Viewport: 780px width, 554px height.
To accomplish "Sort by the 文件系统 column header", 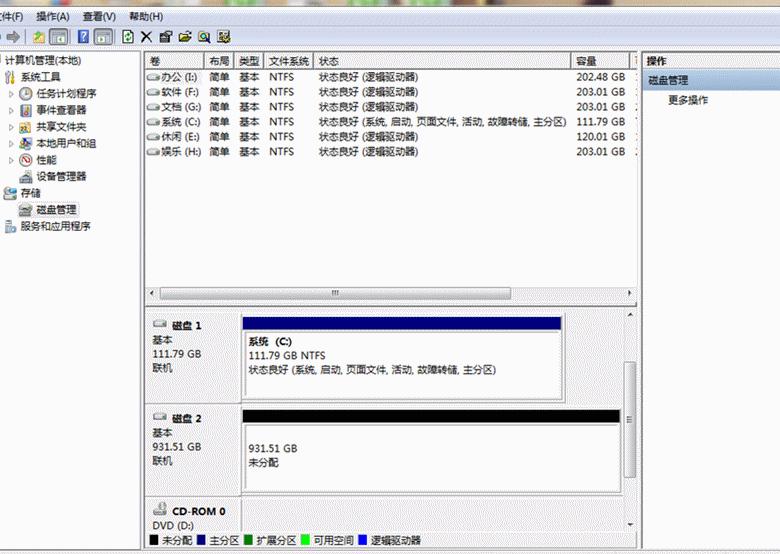I will (x=289, y=61).
